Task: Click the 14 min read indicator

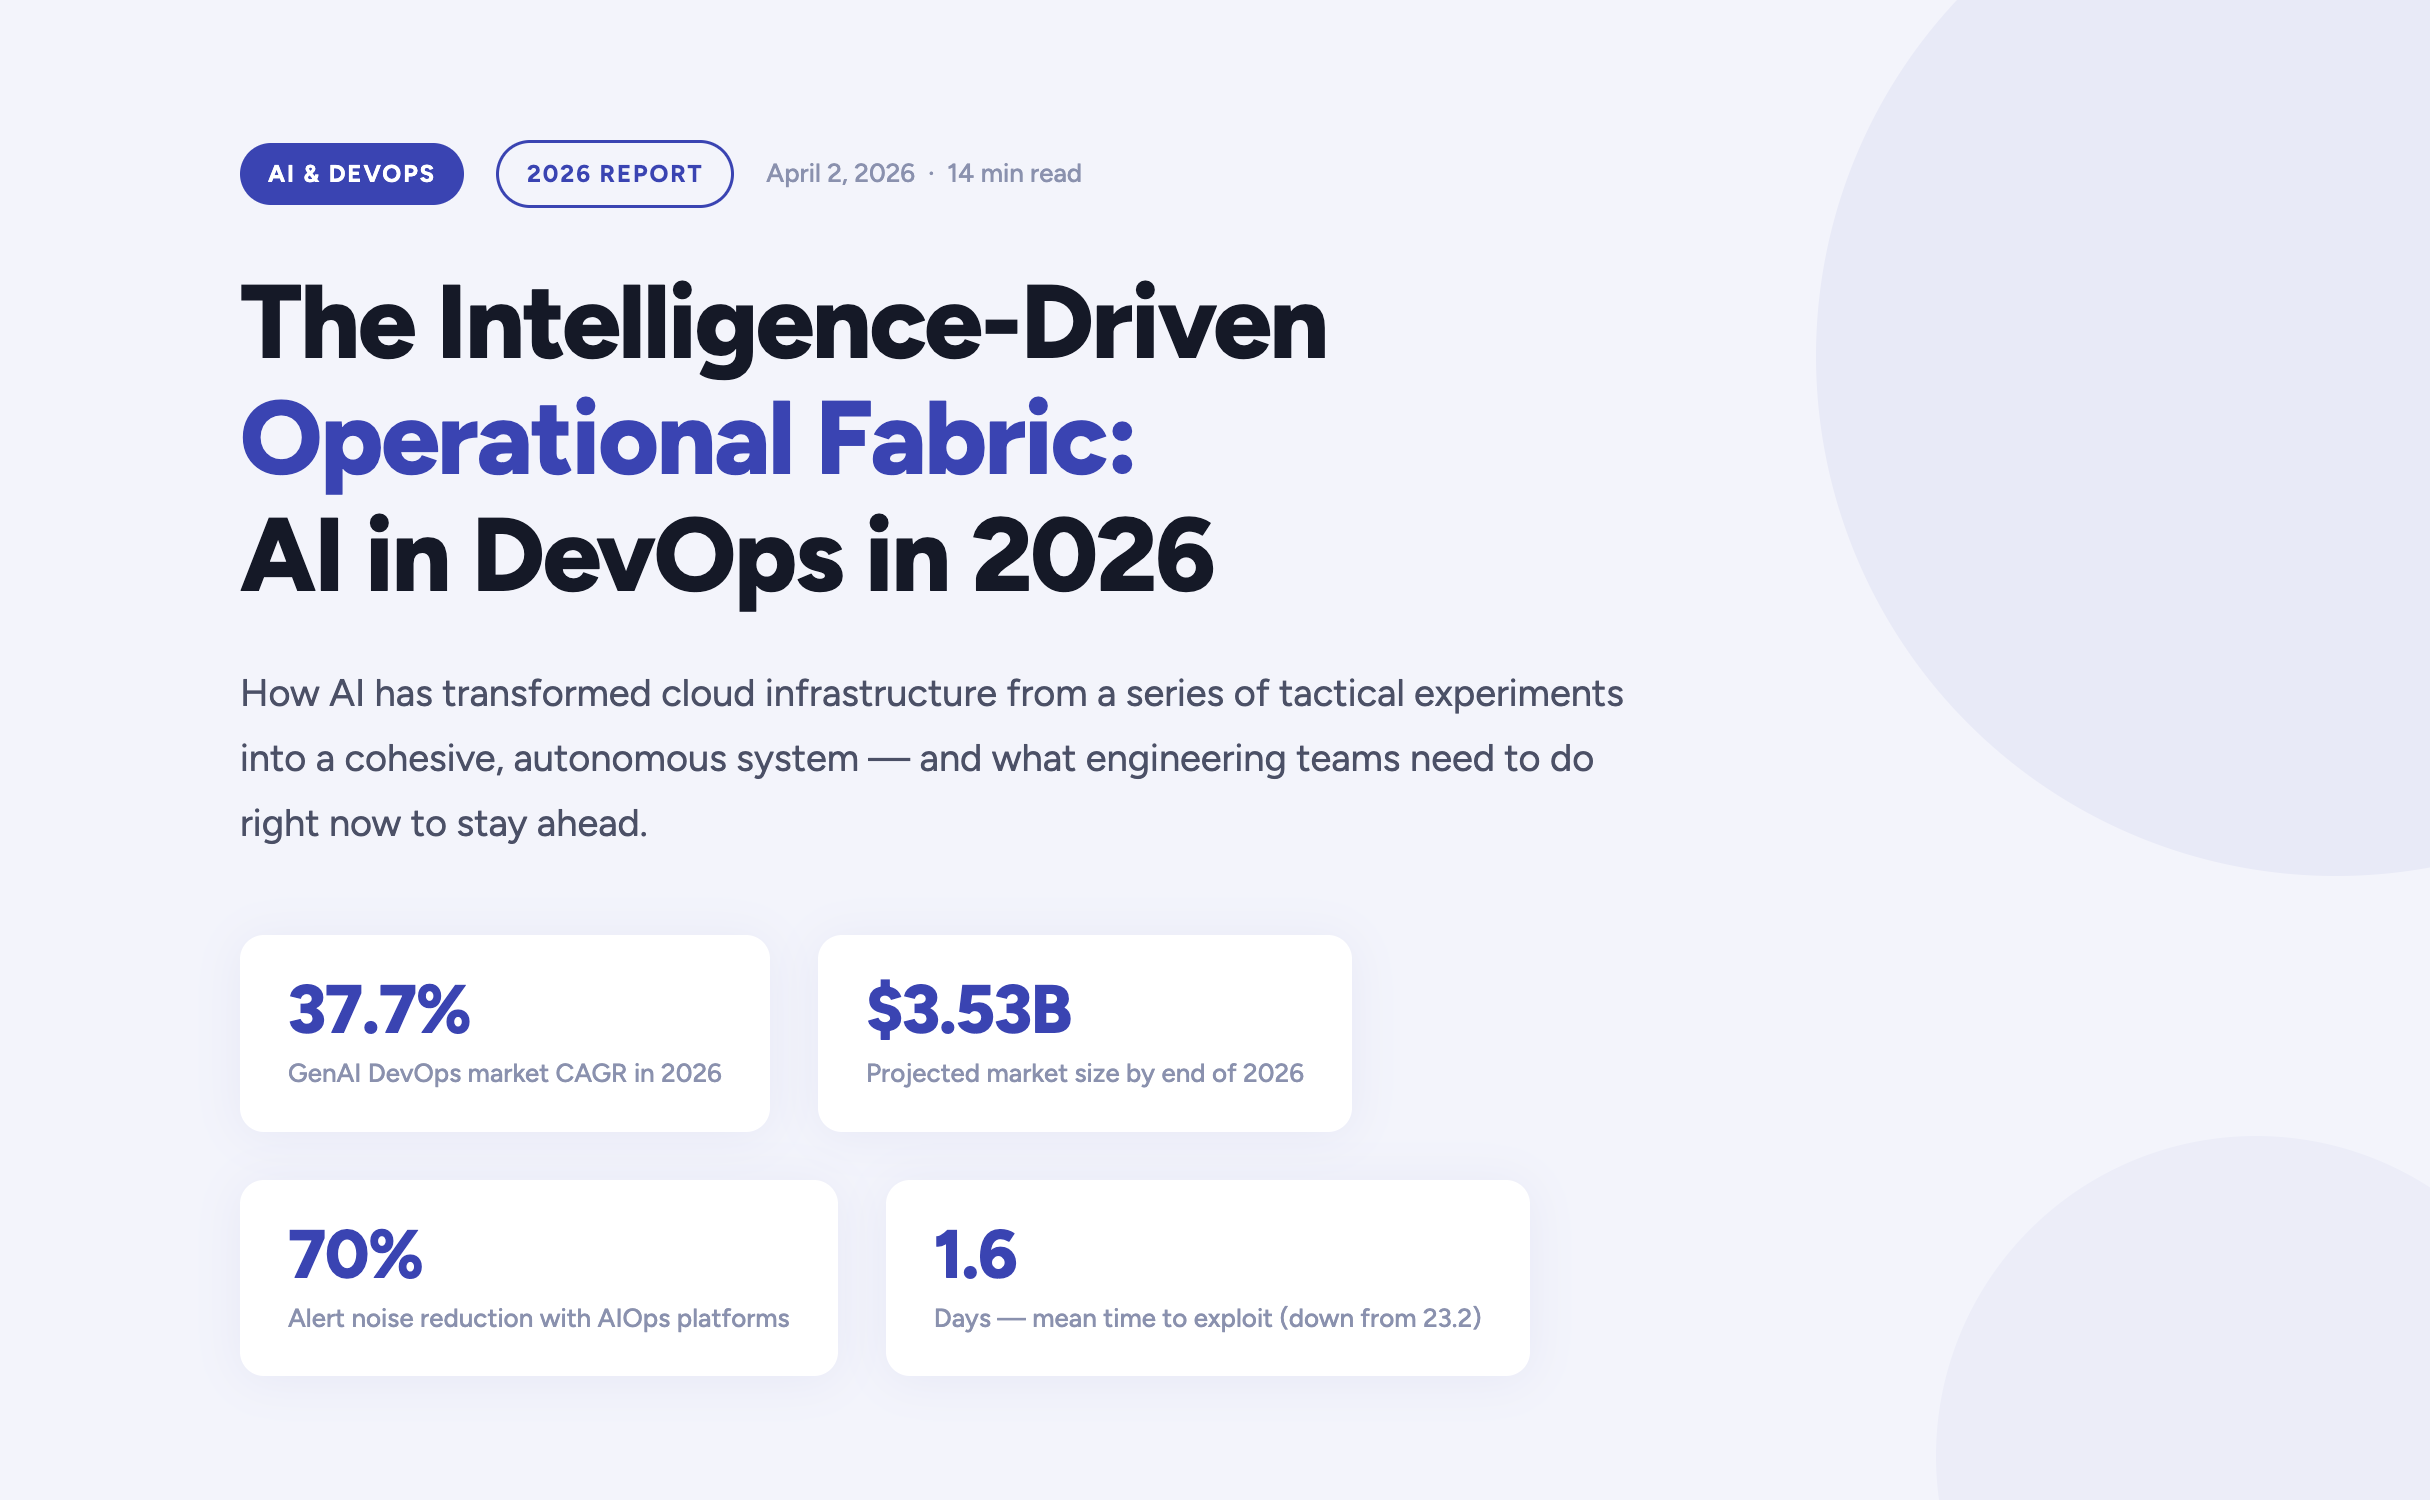Action: (x=1013, y=172)
